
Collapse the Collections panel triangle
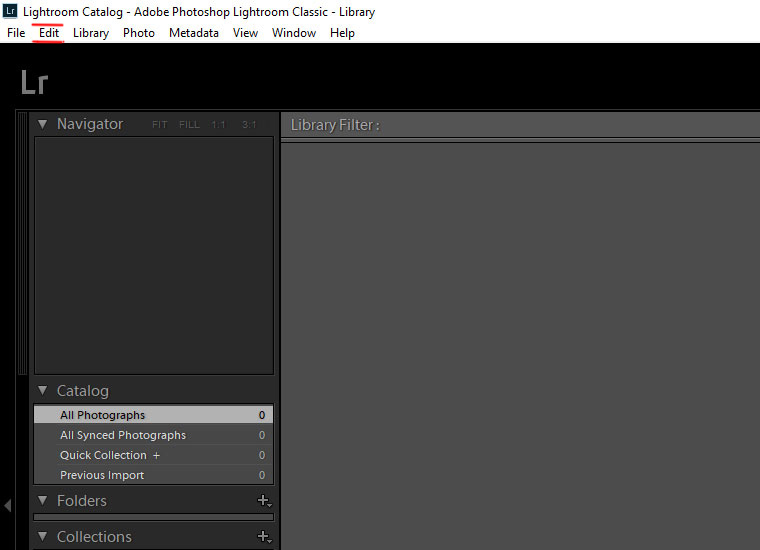click(43, 536)
